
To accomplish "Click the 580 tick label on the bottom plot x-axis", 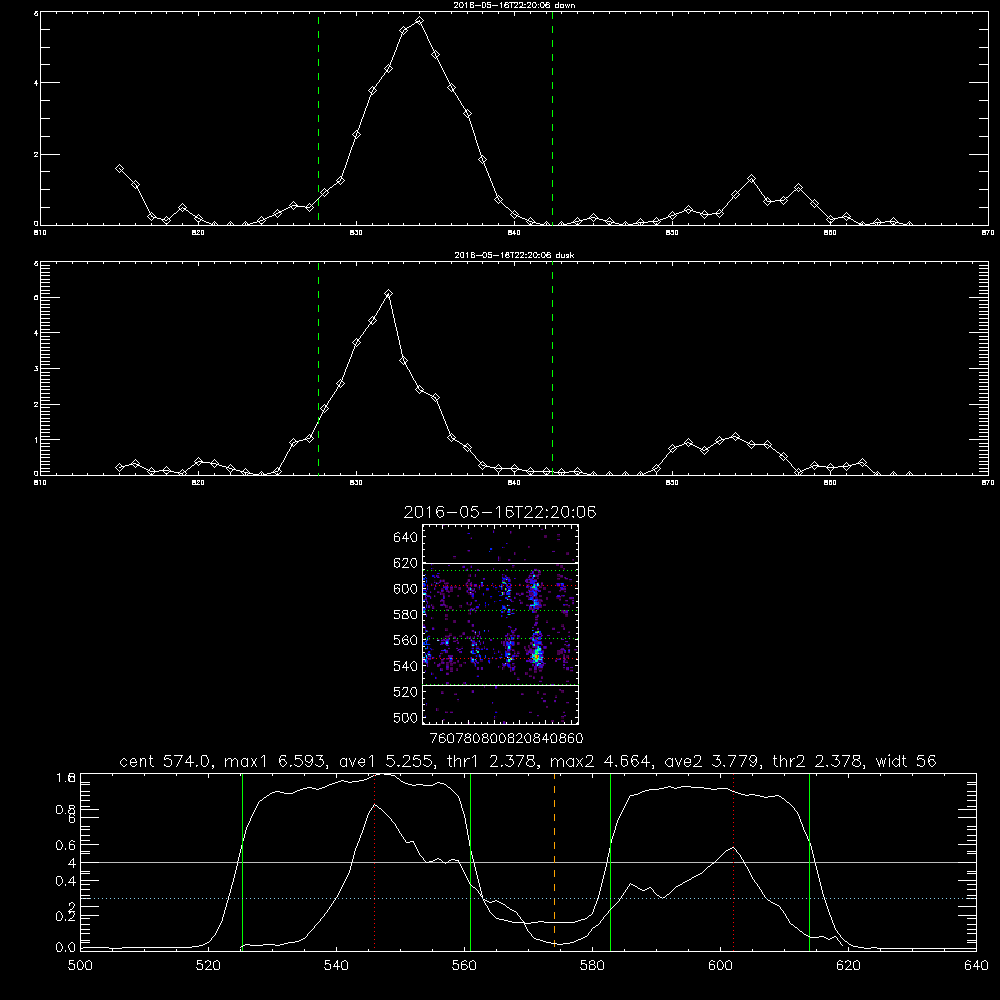I will point(592,966).
